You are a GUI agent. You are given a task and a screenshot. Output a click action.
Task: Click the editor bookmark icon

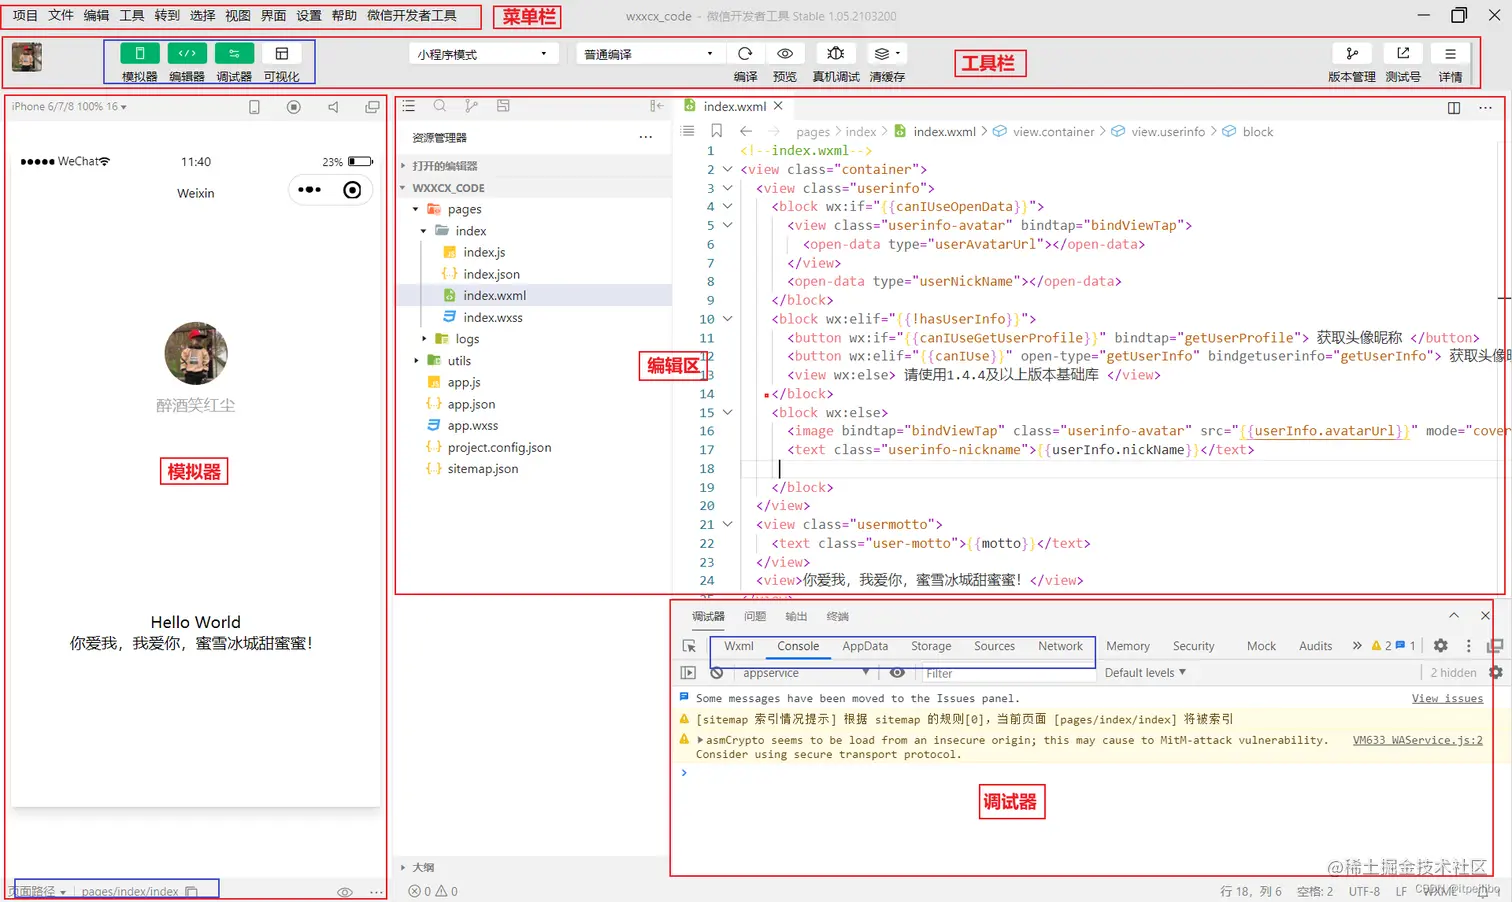pyautogui.click(x=716, y=131)
